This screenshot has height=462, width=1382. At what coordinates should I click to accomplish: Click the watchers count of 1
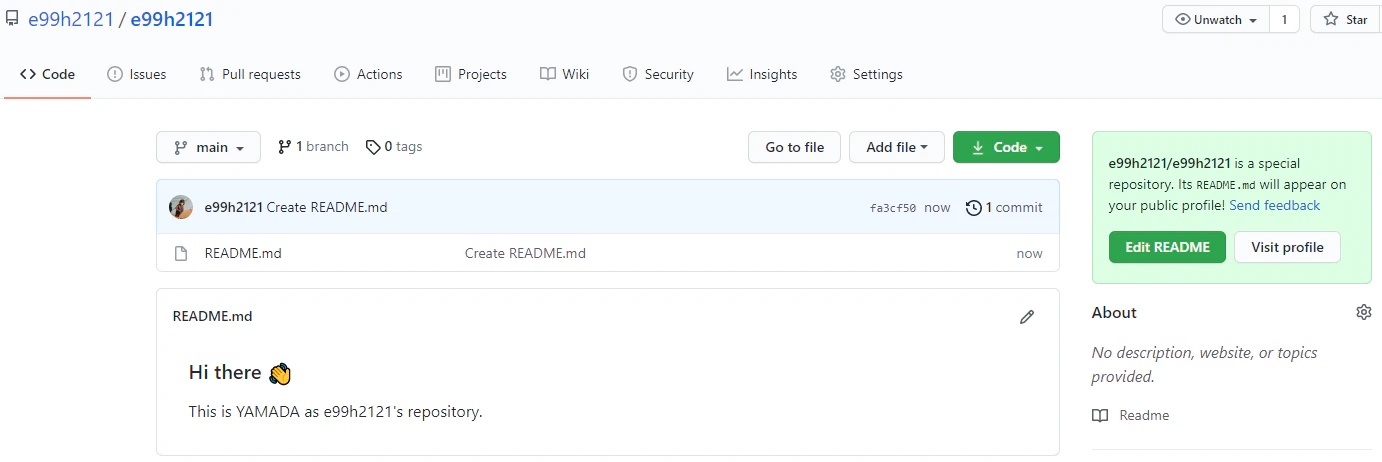pyautogui.click(x=1284, y=19)
